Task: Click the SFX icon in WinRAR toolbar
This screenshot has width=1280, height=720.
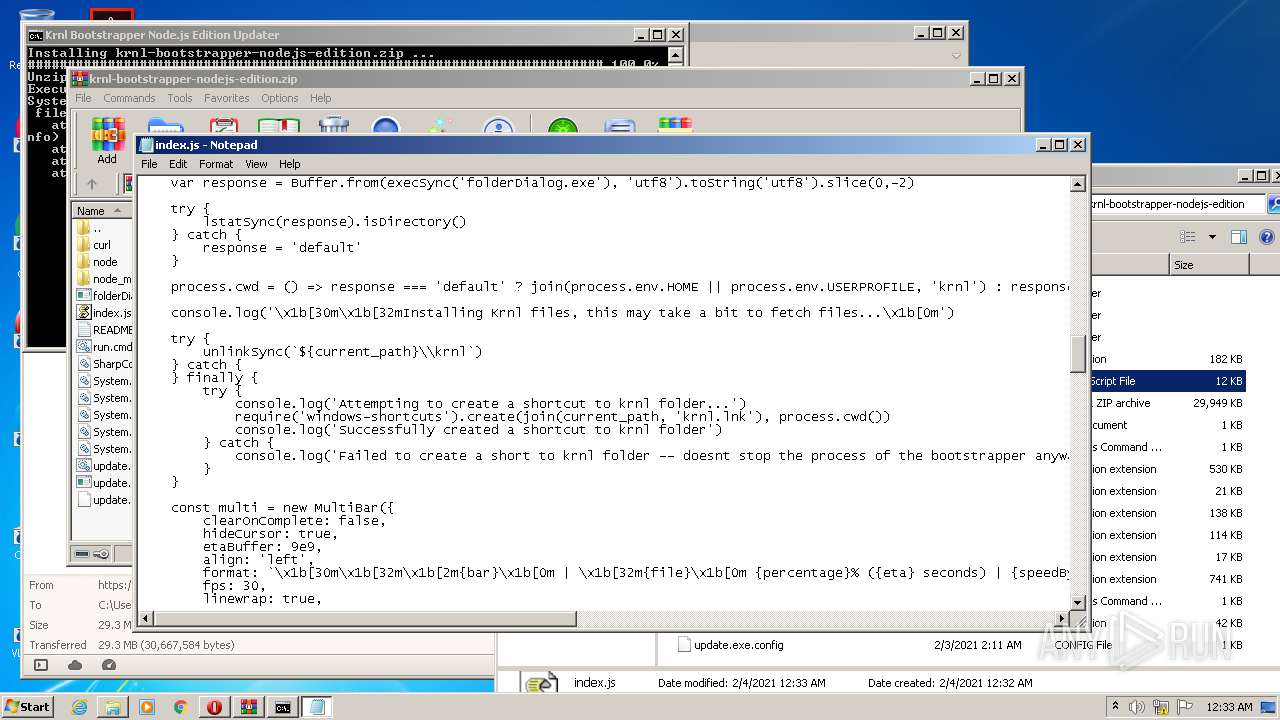Action: click(x=675, y=125)
